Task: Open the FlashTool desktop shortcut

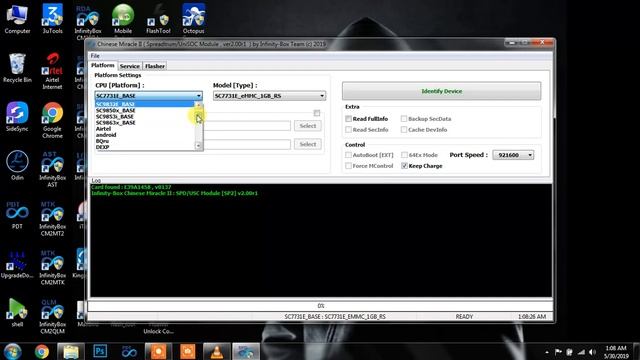Action: point(158,19)
